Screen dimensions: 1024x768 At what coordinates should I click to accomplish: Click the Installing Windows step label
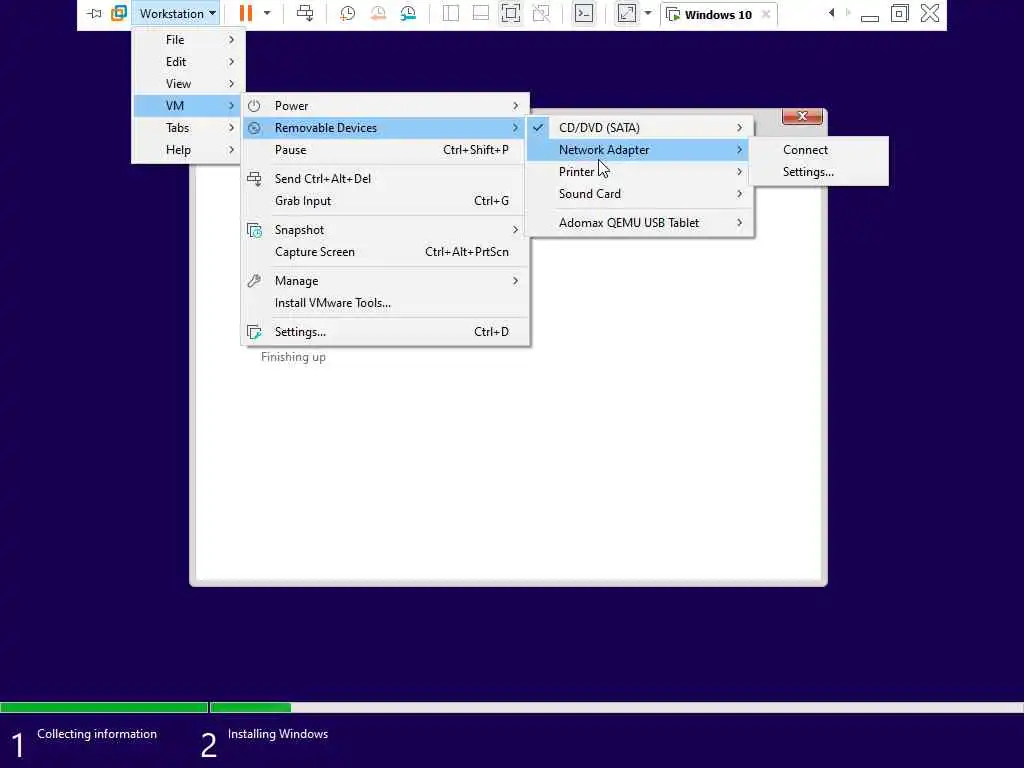tap(278, 734)
